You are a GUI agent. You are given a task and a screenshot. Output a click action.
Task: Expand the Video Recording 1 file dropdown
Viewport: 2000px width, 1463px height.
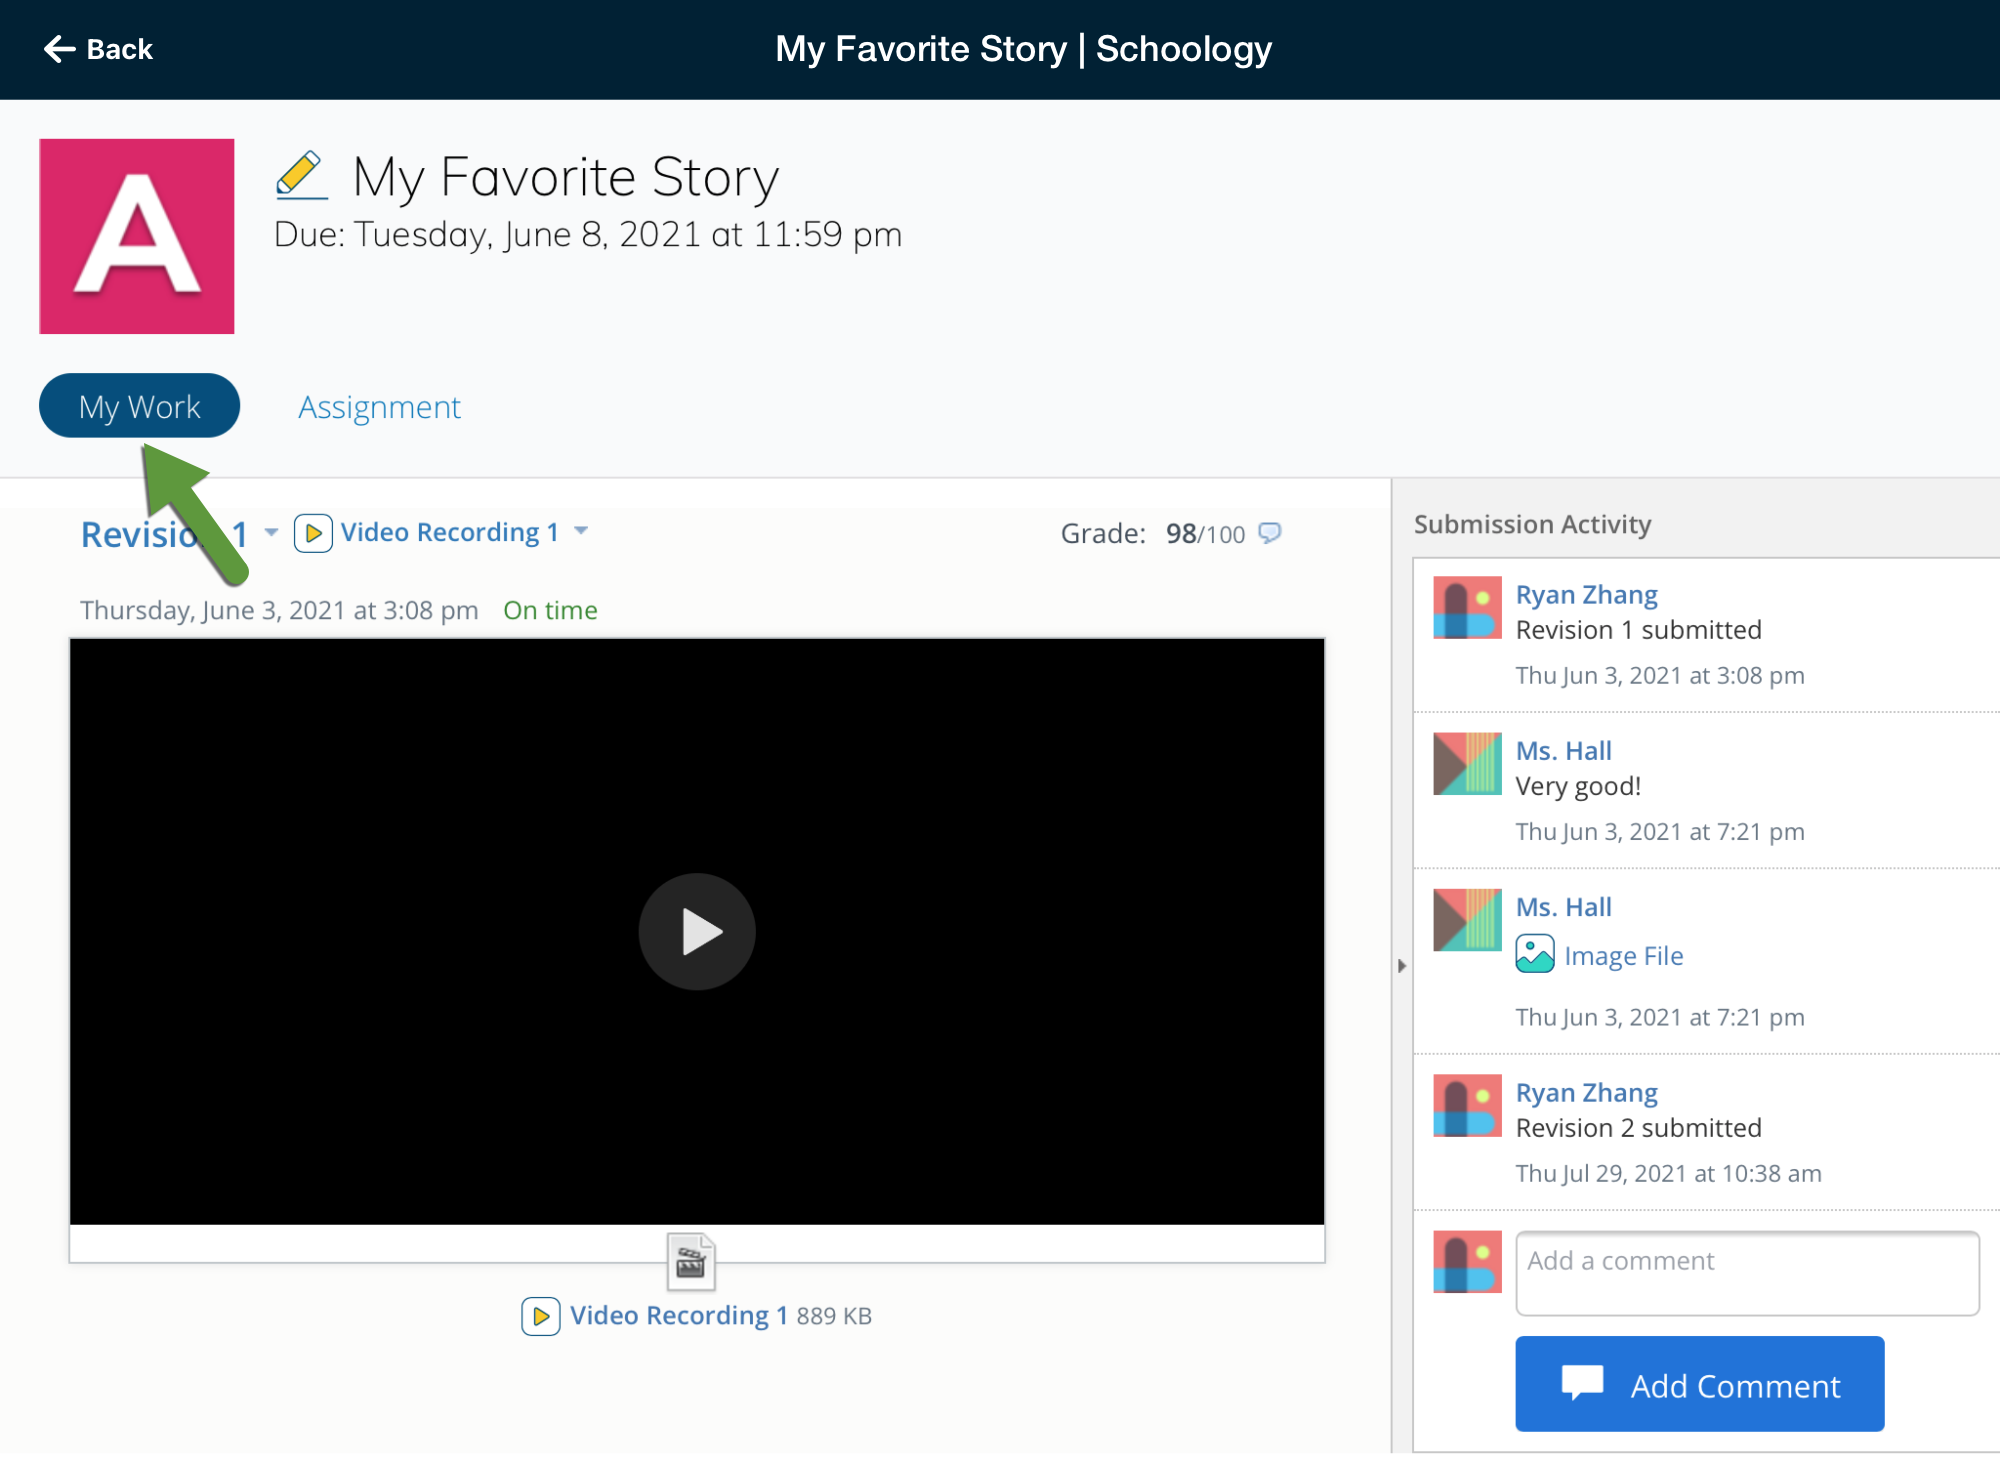pyautogui.click(x=581, y=531)
